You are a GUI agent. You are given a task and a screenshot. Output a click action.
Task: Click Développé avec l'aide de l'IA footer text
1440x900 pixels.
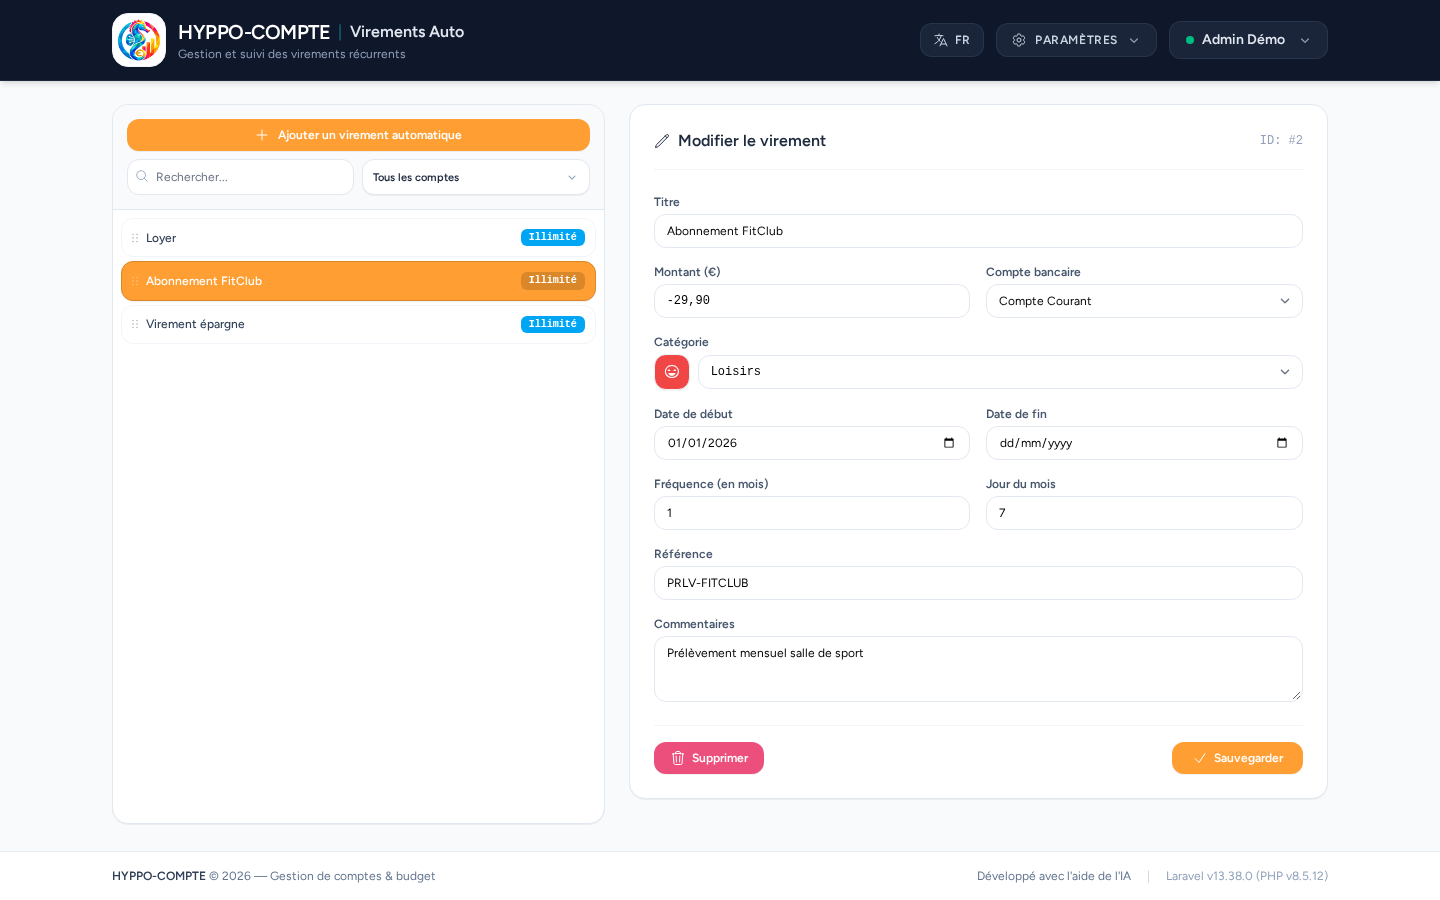(x=1054, y=876)
